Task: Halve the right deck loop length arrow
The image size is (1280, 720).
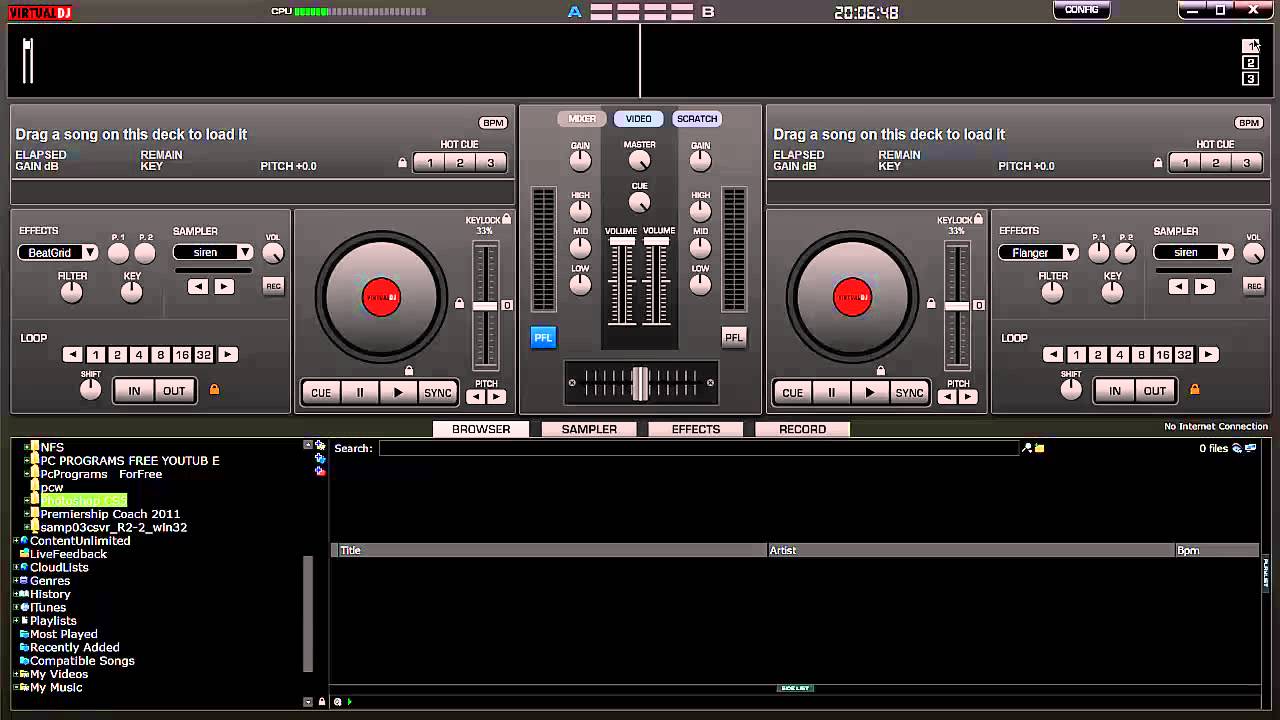Action: [x=1053, y=355]
